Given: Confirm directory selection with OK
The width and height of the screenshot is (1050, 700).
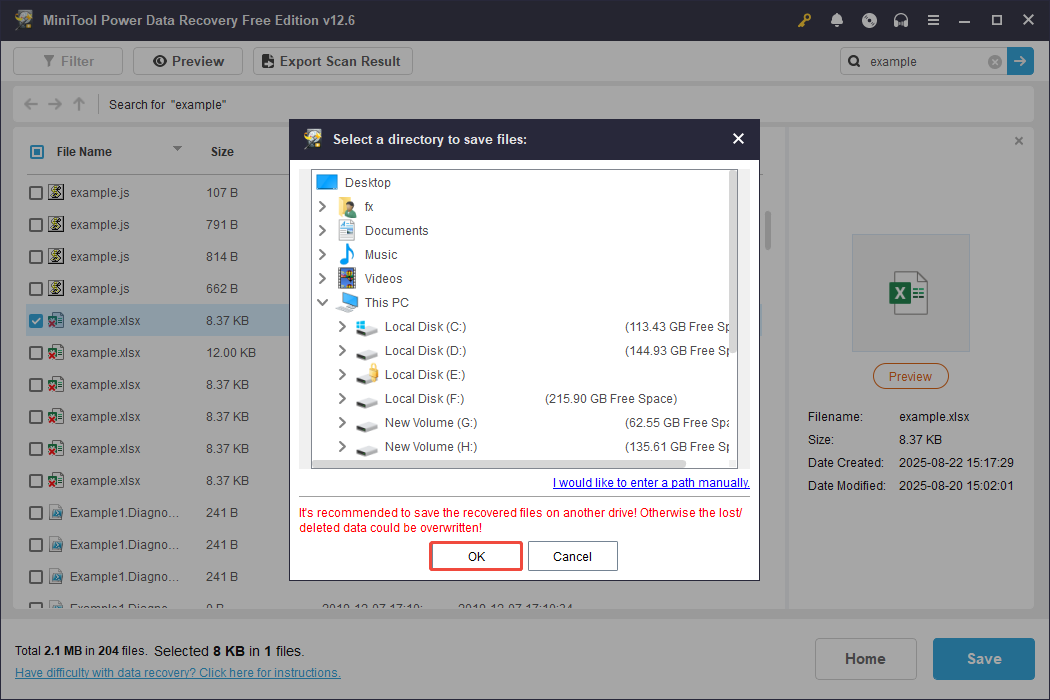Looking at the screenshot, I should click(475, 556).
